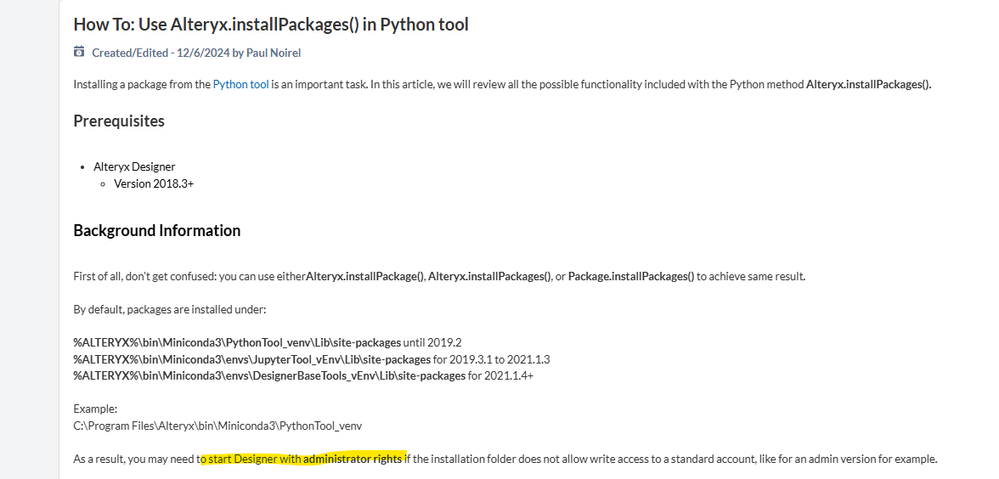The width and height of the screenshot is (999, 479).
Task: Click the highlighted 'start Designer with administrator rights' text
Action: [x=305, y=459]
